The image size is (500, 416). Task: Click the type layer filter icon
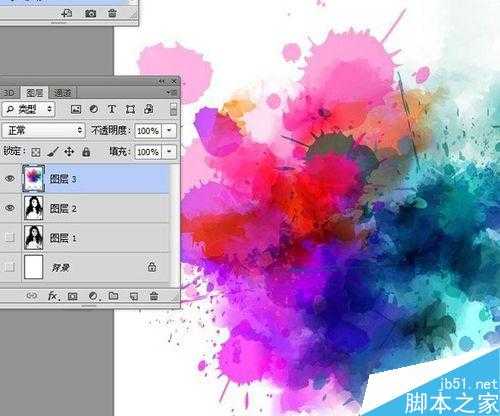pyautogui.click(x=112, y=109)
